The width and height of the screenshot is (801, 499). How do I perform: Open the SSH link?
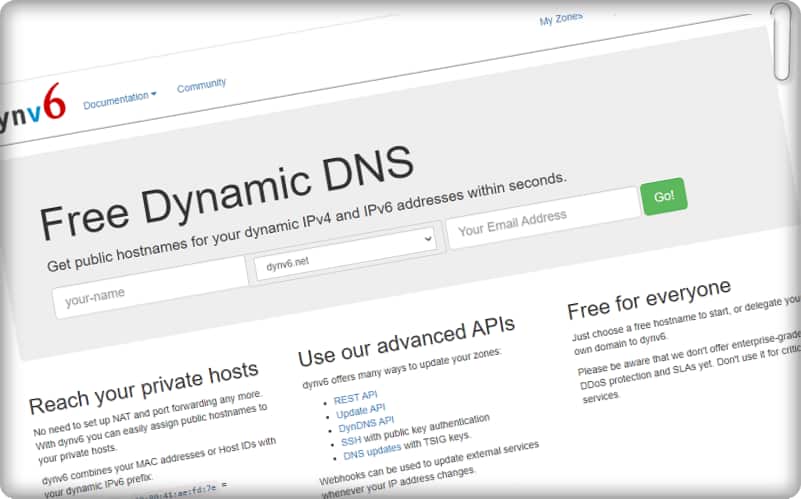(351, 440)
